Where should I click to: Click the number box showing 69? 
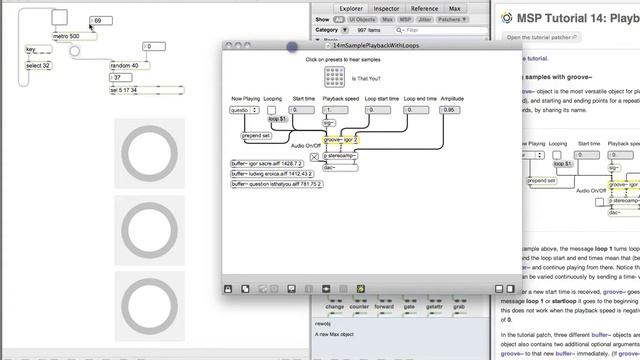101,20
